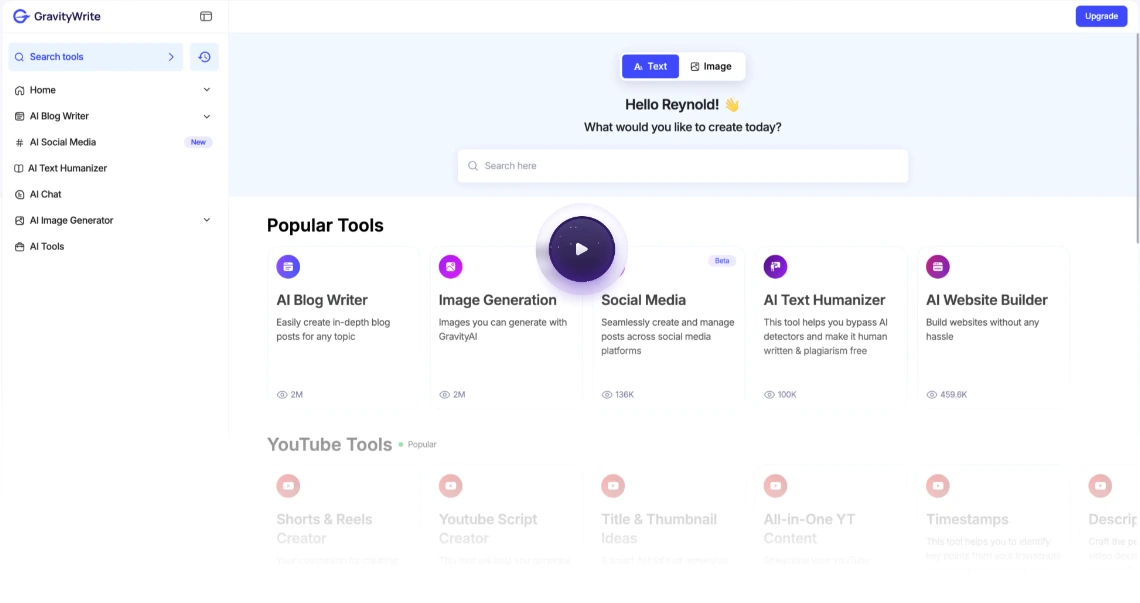Image resolution: width=1140 pixels, height=603 pixels.
Task: Click the AI Text Humanizer sidebar icon
Action: [19, 168]
